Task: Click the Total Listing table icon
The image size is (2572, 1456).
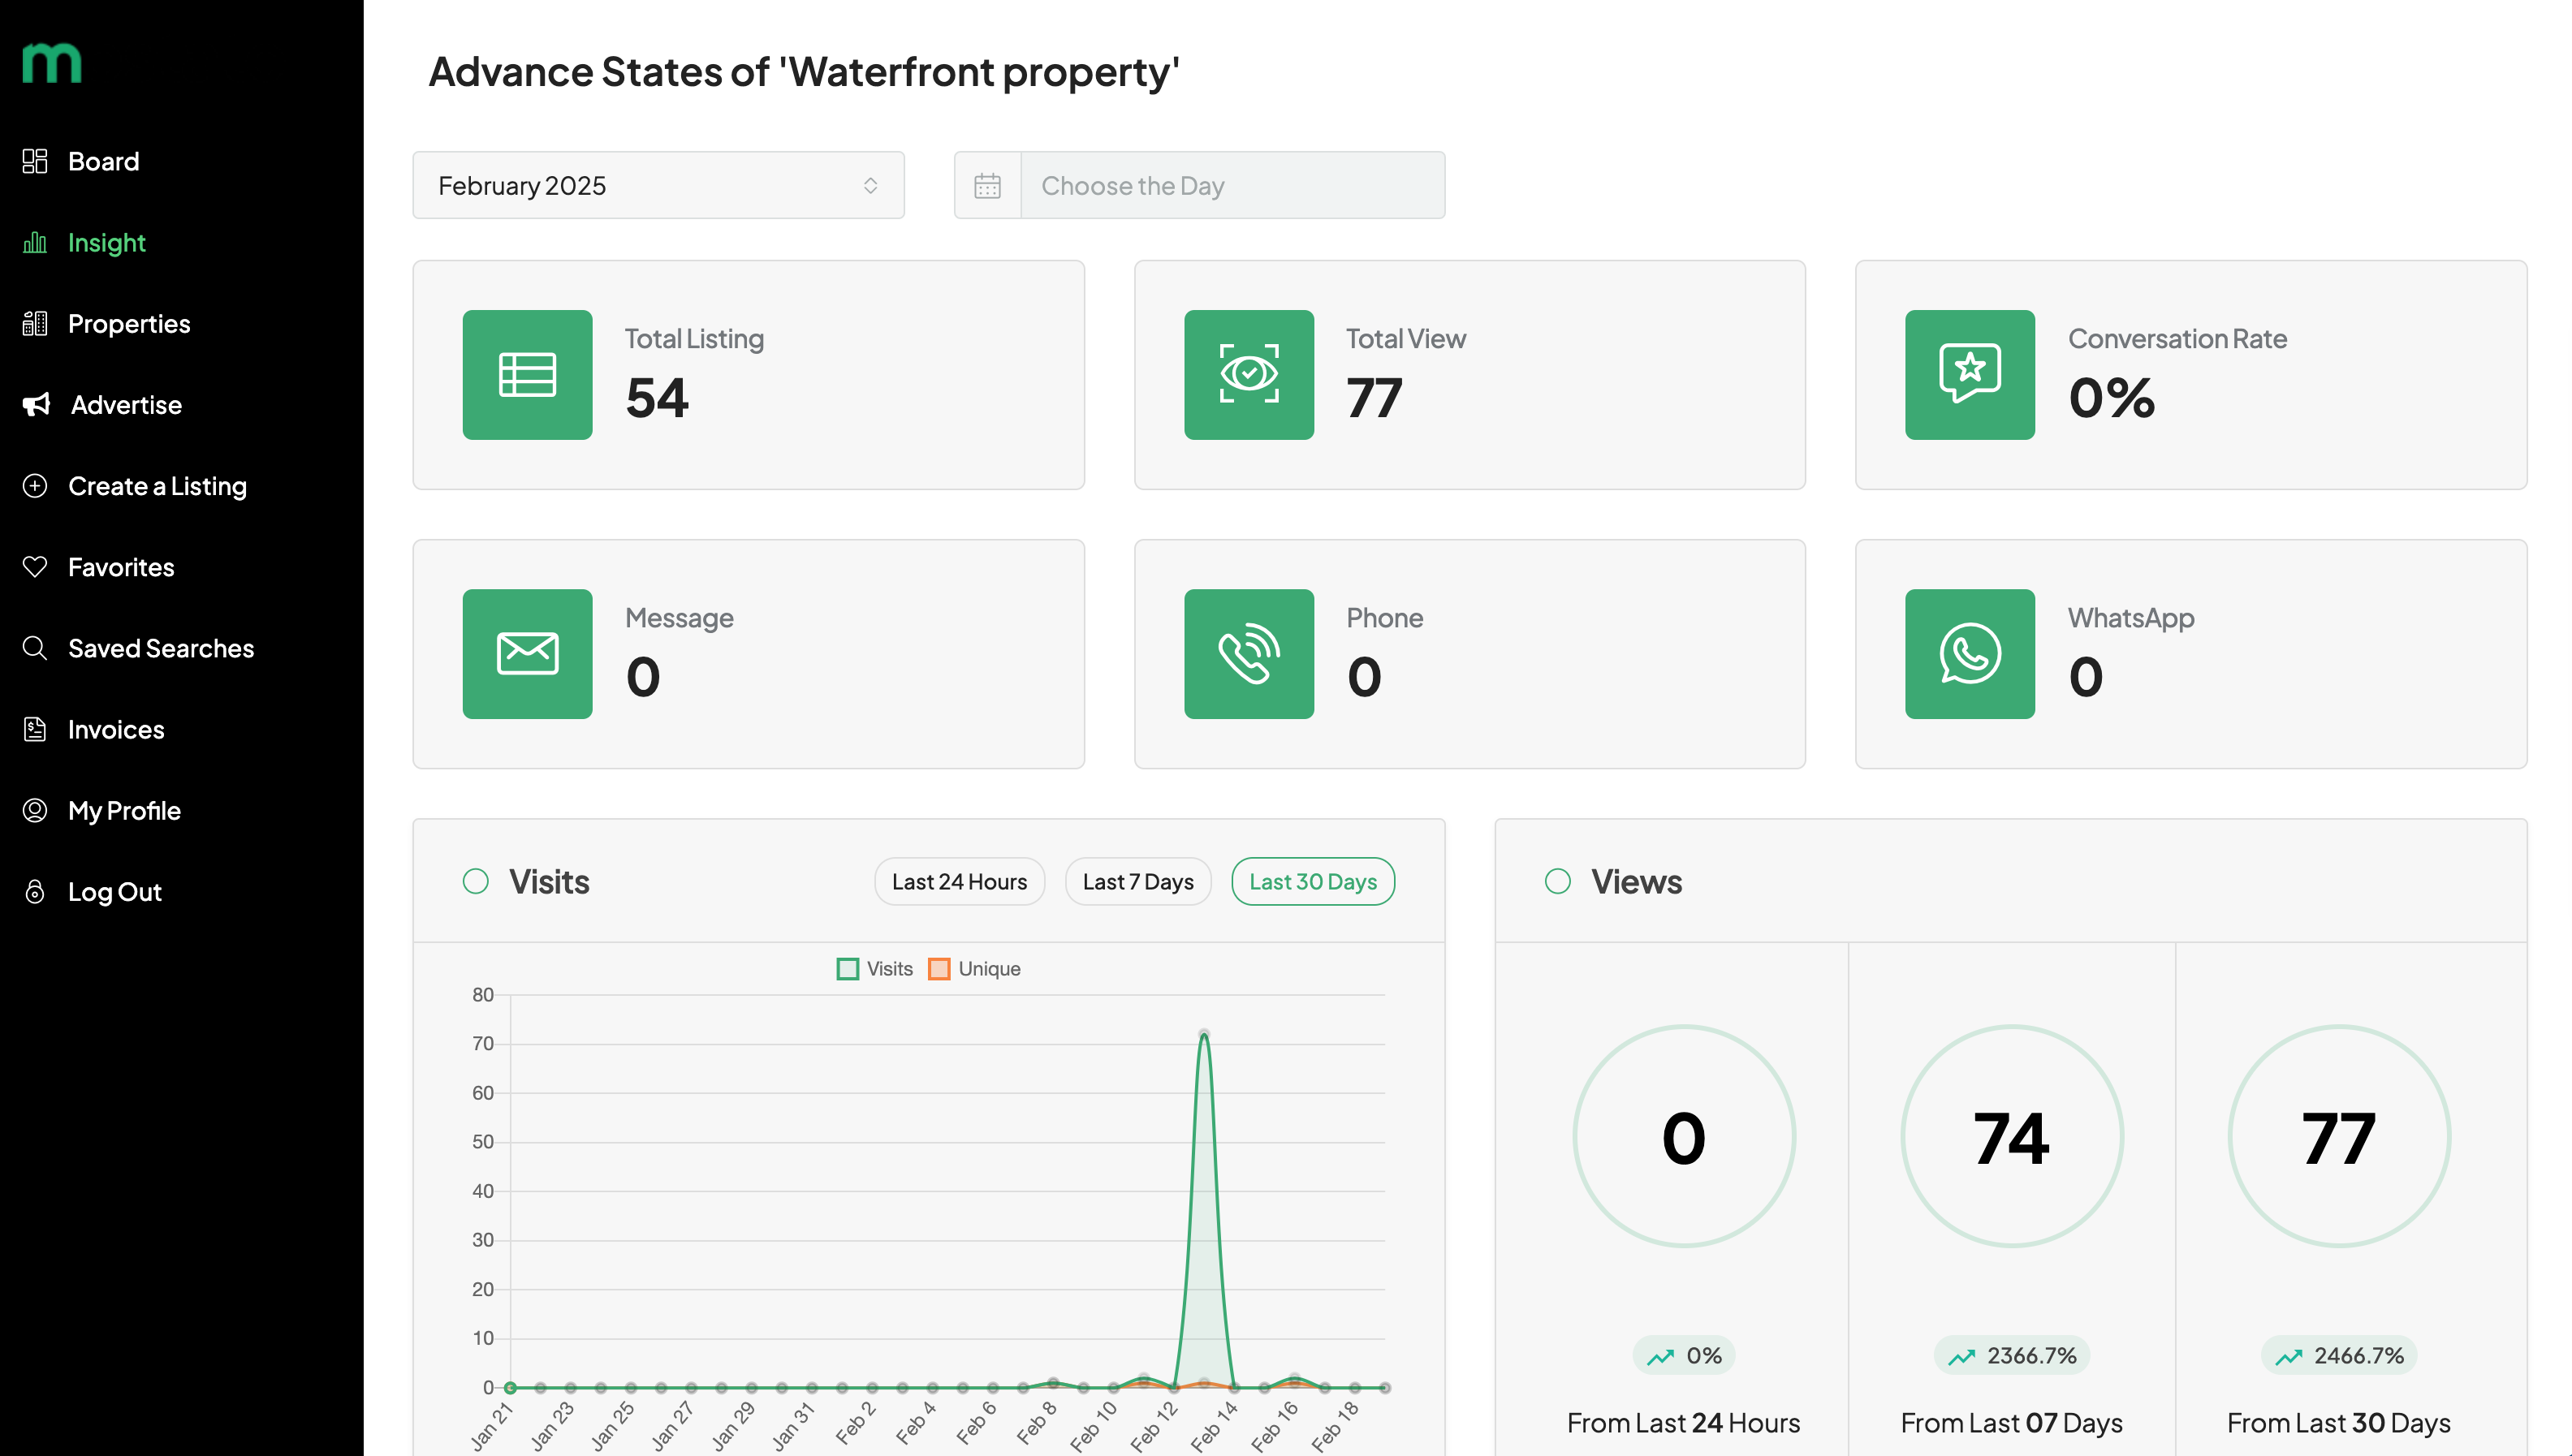Action: click(x=527, y=374)
